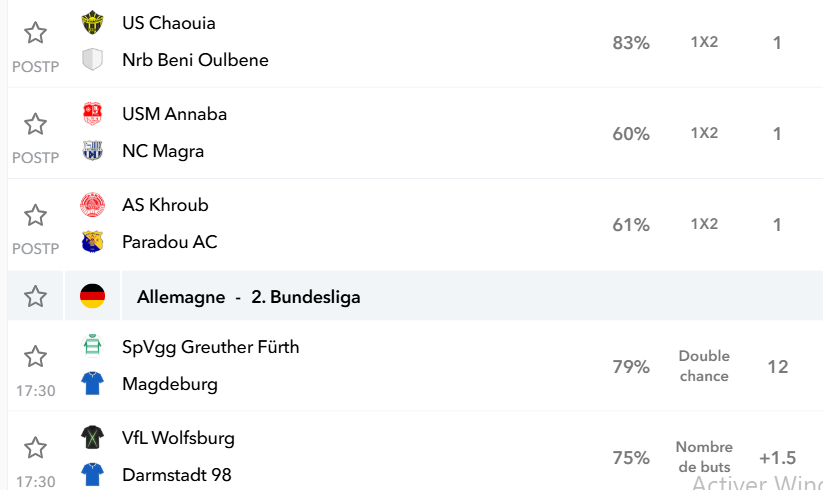The height and width of the screenshot is (490, 823).
Task: Click the Magdeburg blue jersey icon
Action: click(x=92, y=384)
